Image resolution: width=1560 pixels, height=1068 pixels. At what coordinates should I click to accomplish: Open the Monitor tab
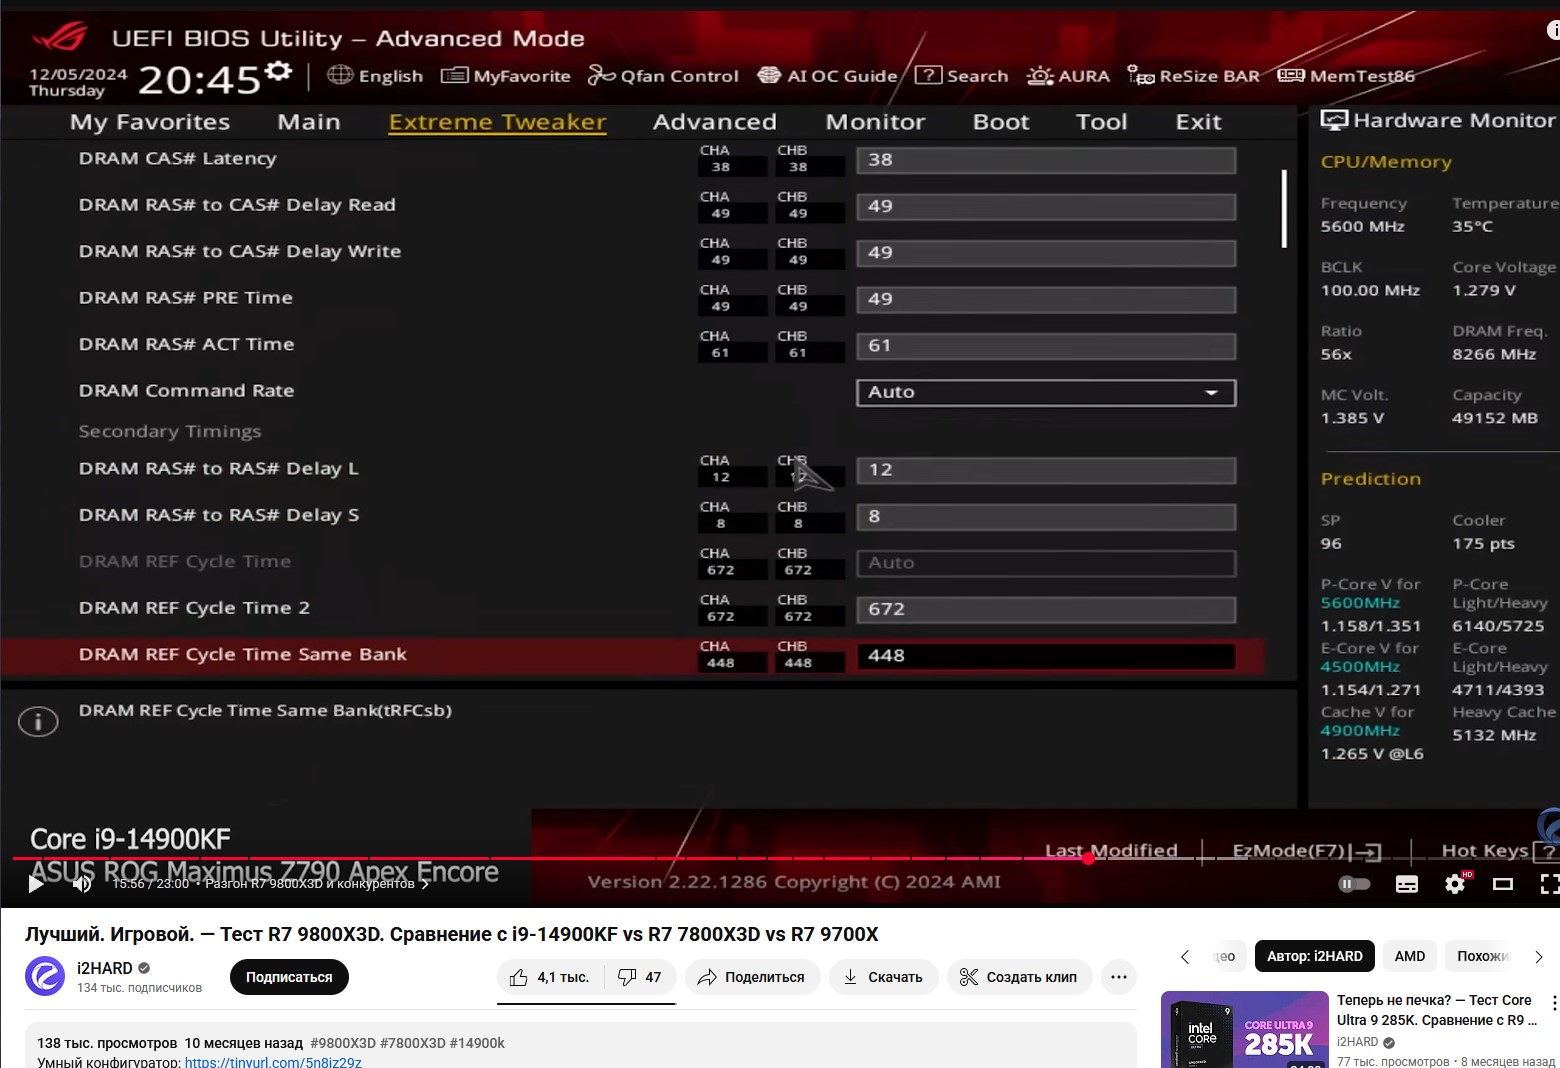pyautogui.click(x=876, y=122)
